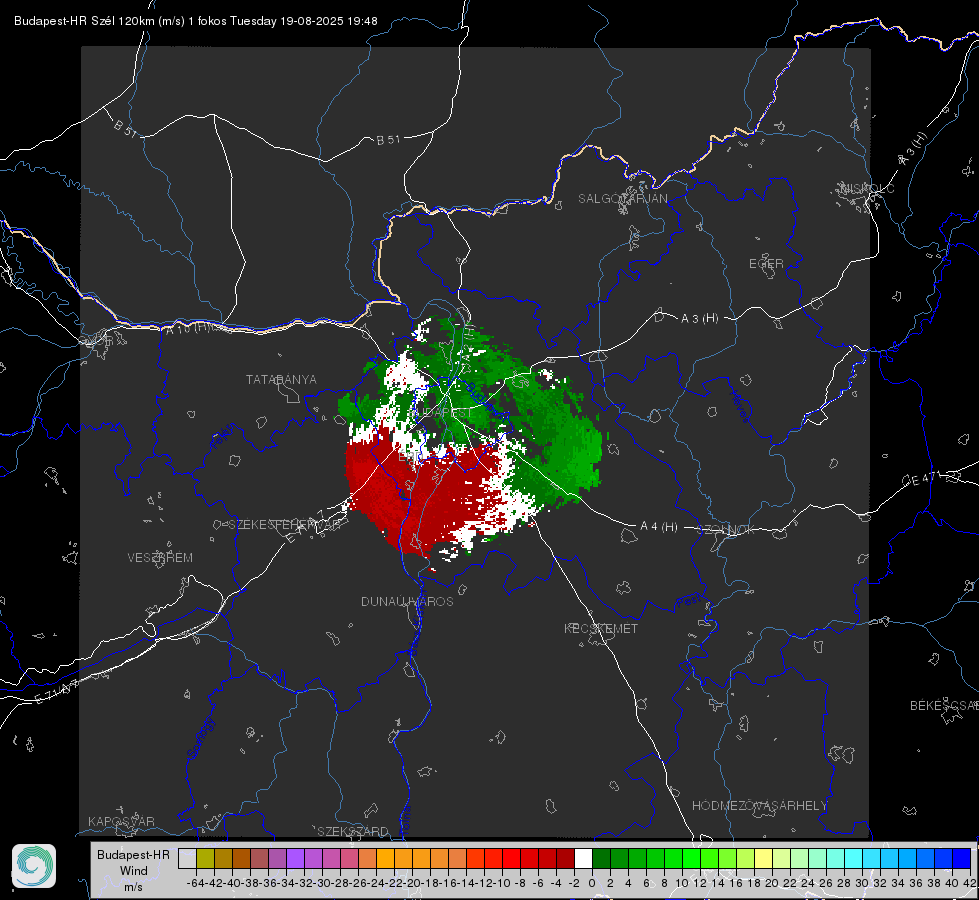Image resolution: width=979 pixels, height=900 pixels.
Task: Pick the bright green swatch between 10 and 12
Action: 691,858
